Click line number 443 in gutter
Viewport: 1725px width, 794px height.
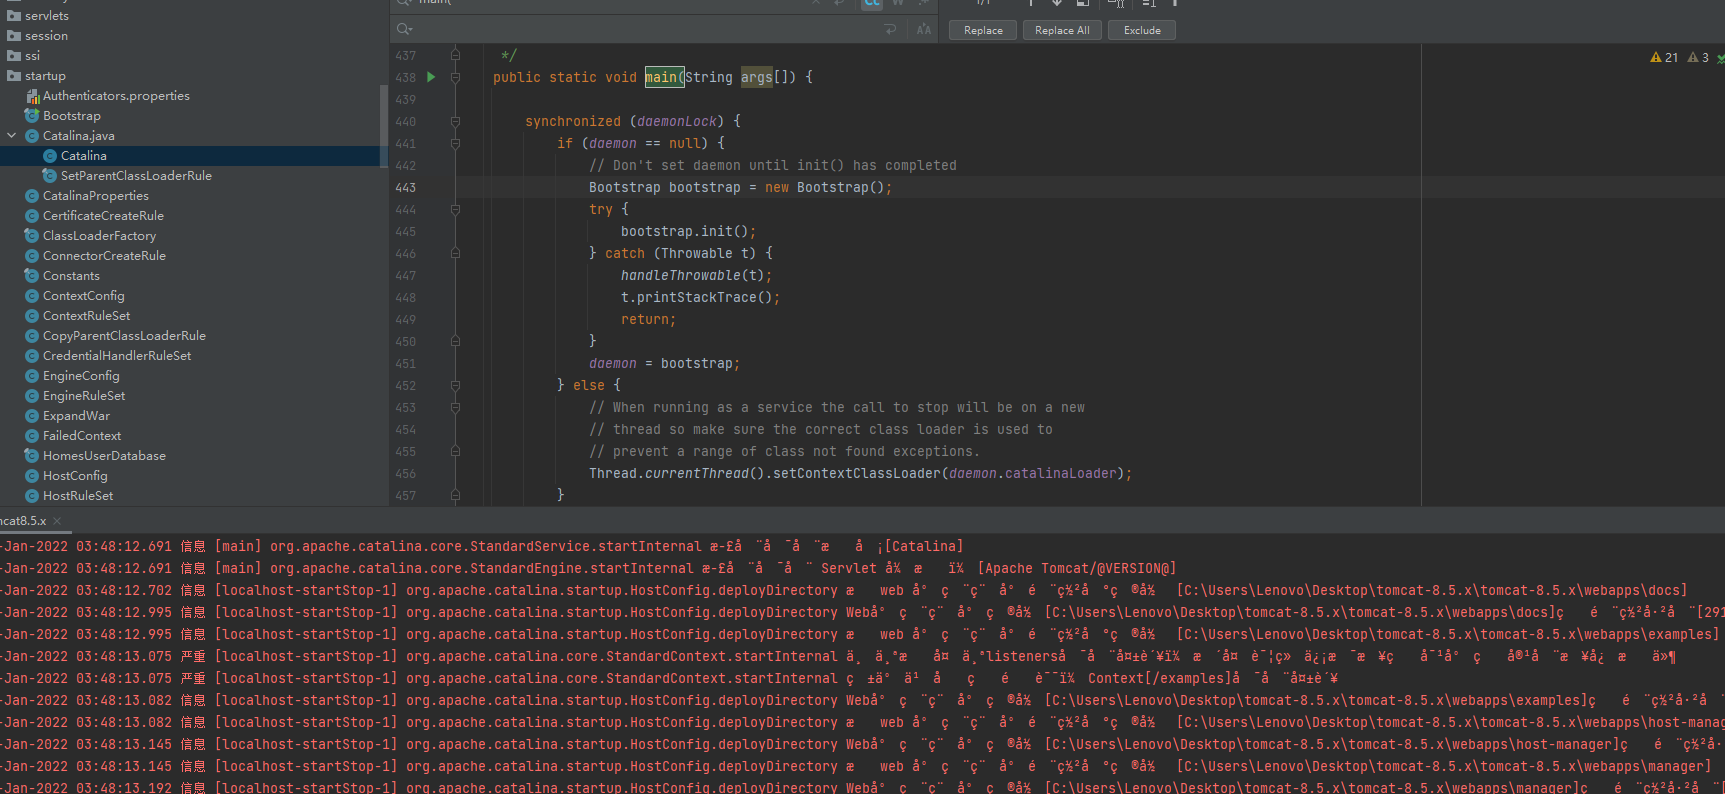[x=406, y=187]
